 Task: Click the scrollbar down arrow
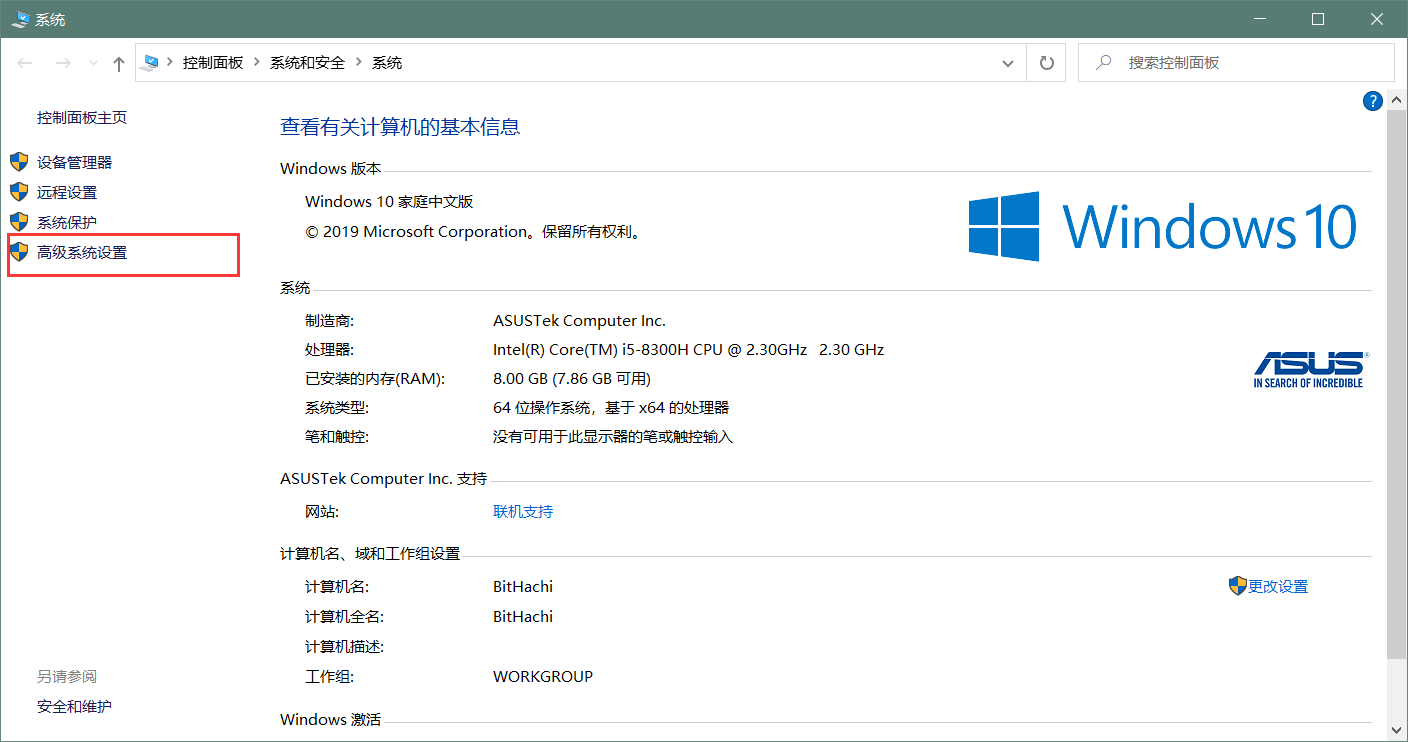[1397, 731]
